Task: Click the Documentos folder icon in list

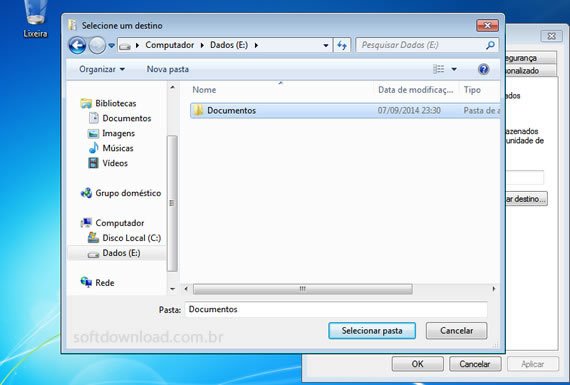Action: (198, 110)
